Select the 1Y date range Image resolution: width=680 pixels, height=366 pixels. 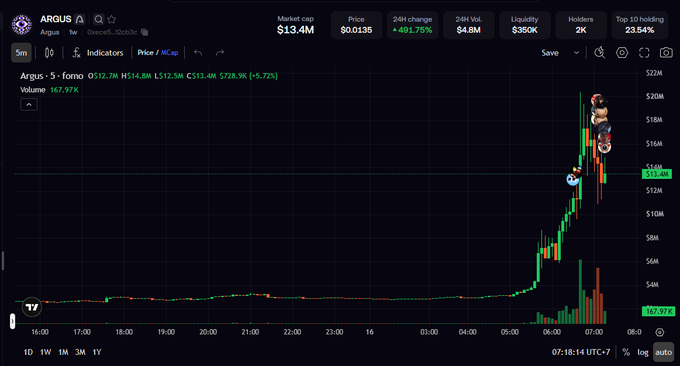(97, 352)
